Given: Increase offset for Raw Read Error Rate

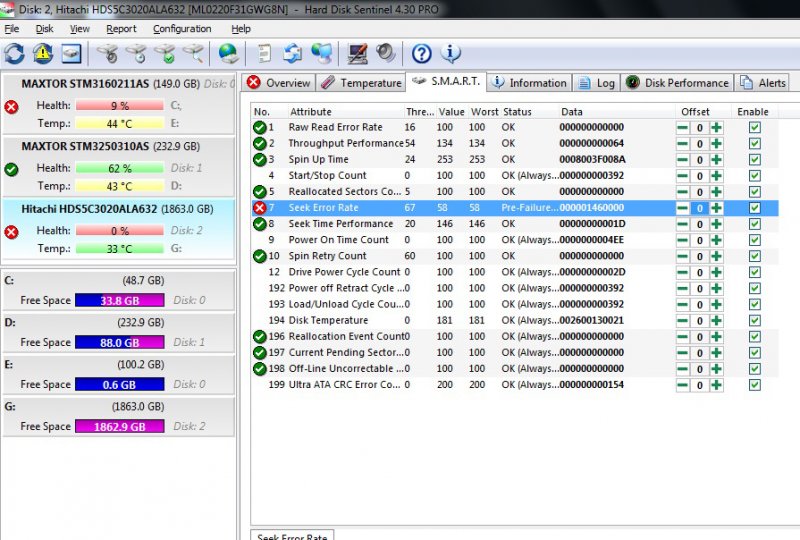Looking at the screenshot, I should pos(716,128).
